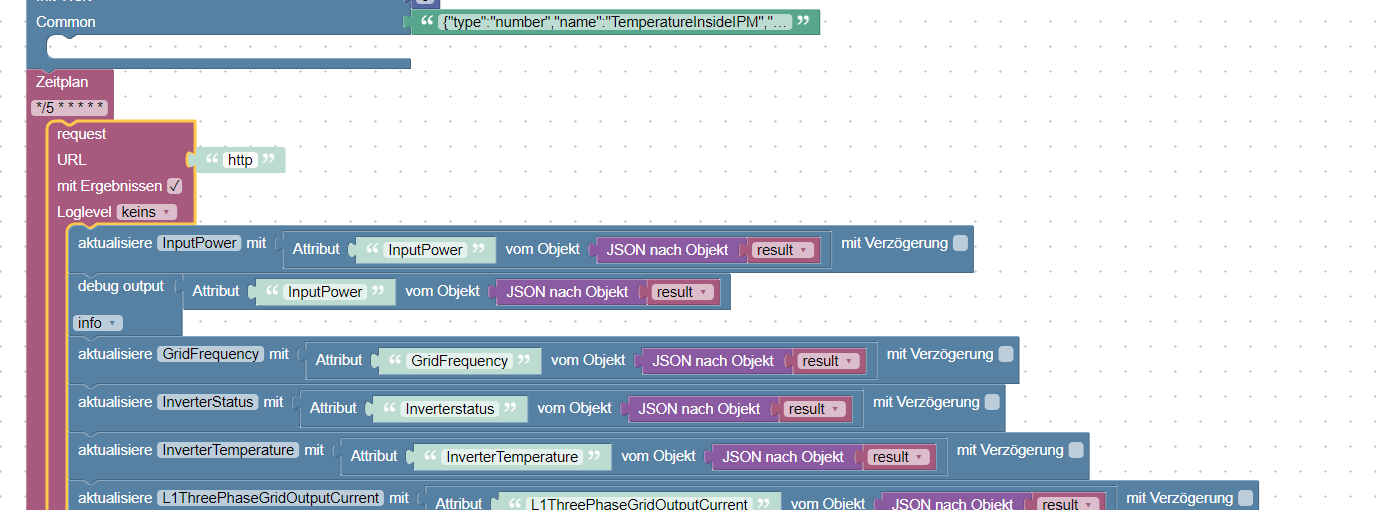Toggle 'mit Verzögerung' in InverterTemperature row

point(1076,450)
